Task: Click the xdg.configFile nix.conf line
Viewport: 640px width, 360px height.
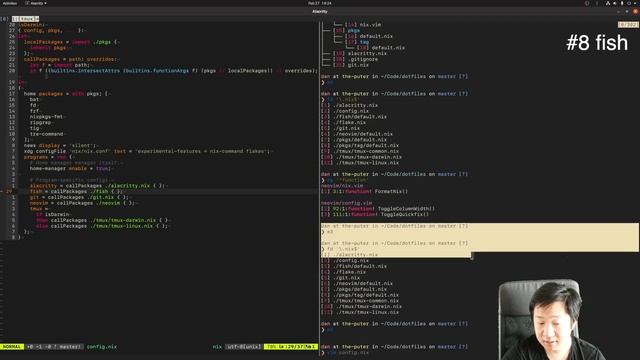Action: pyautogui.click(x=147, y=151)
